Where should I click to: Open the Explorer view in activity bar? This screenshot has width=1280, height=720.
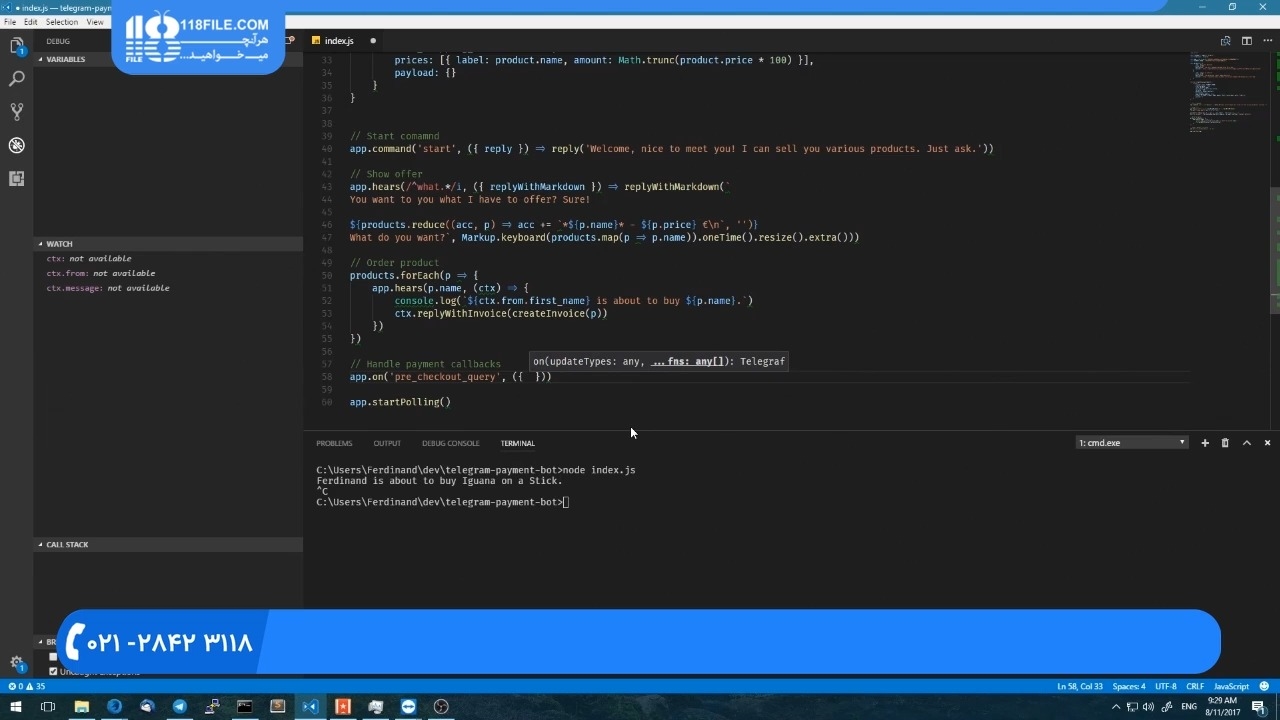pos(17,46)
